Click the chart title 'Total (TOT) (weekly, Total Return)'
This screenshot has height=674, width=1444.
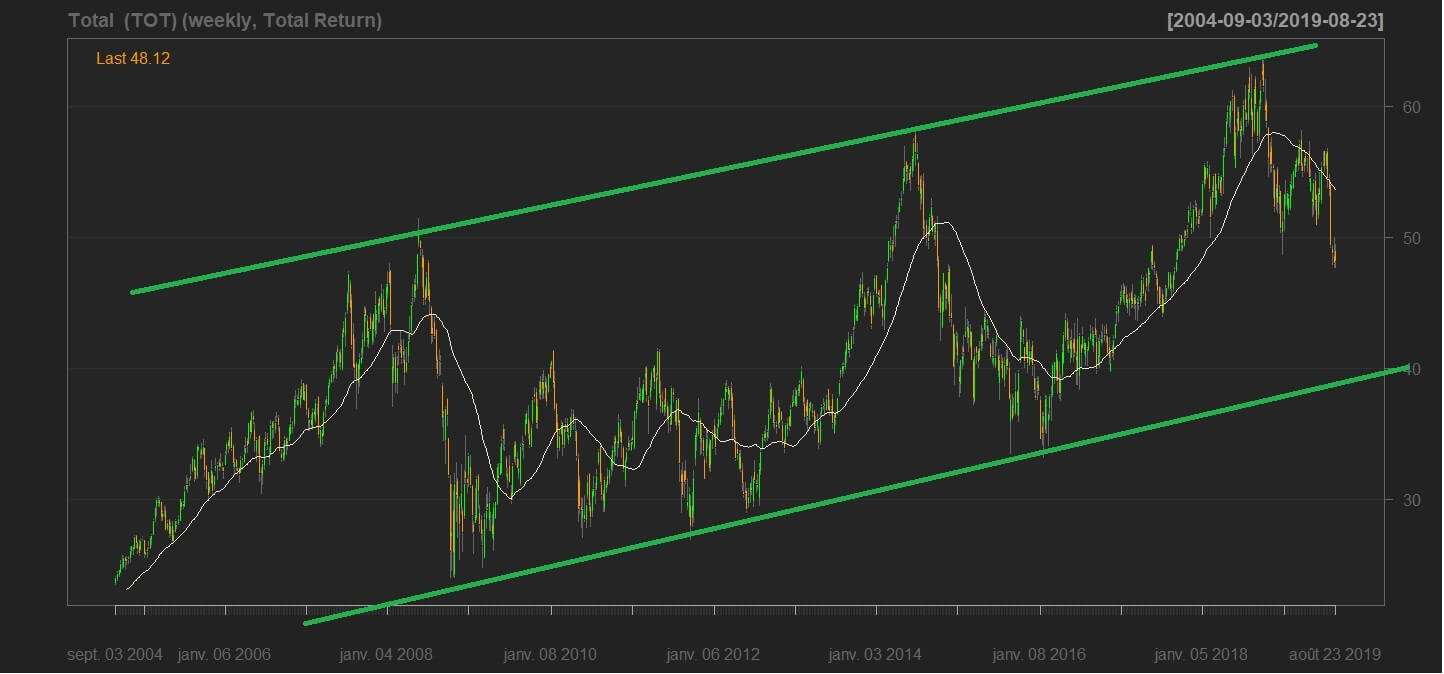click(225, 20)
